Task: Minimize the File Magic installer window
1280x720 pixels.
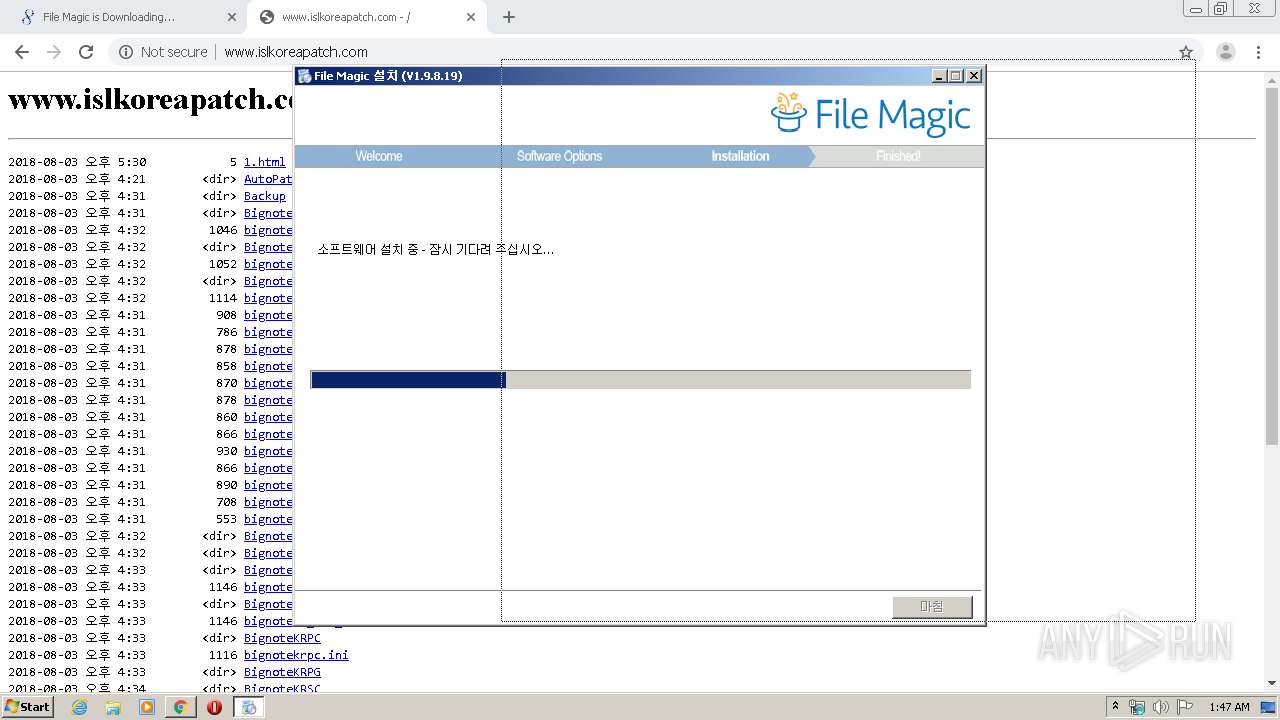Action: click(938, 76)
